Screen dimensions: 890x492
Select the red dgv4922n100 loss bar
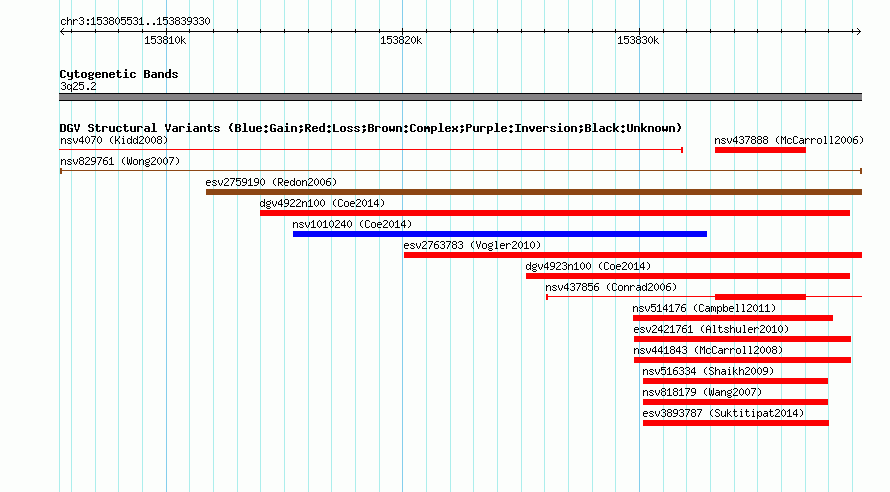coord(555,213)
